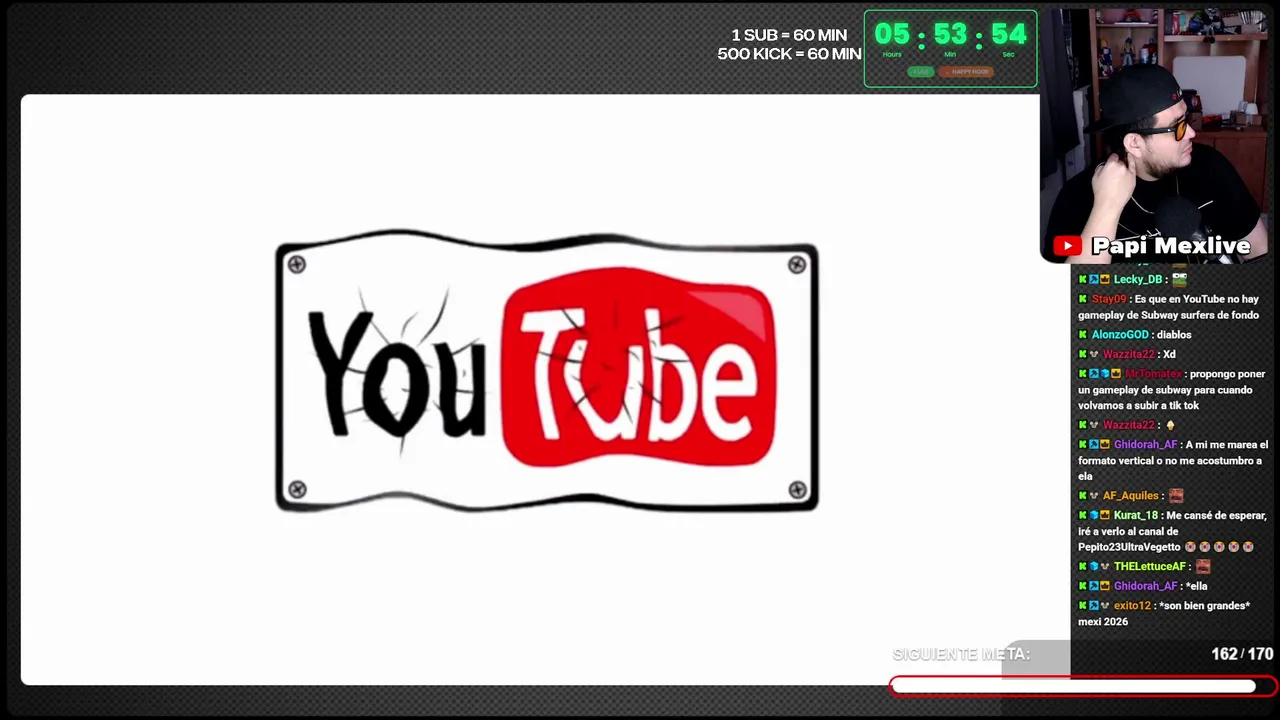Click the green Kick badge beside AlonzoGOD

point(1083,335)
